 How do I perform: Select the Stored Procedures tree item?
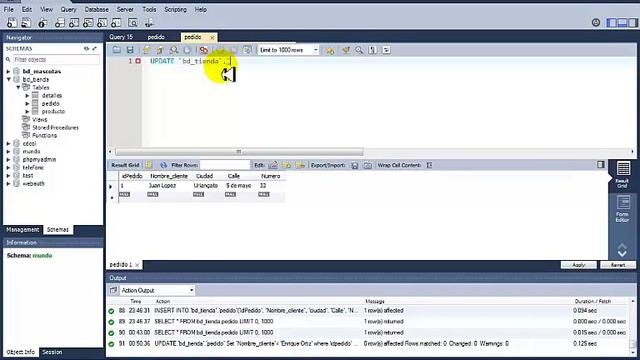pyautogui.click(x=56, y=127)
